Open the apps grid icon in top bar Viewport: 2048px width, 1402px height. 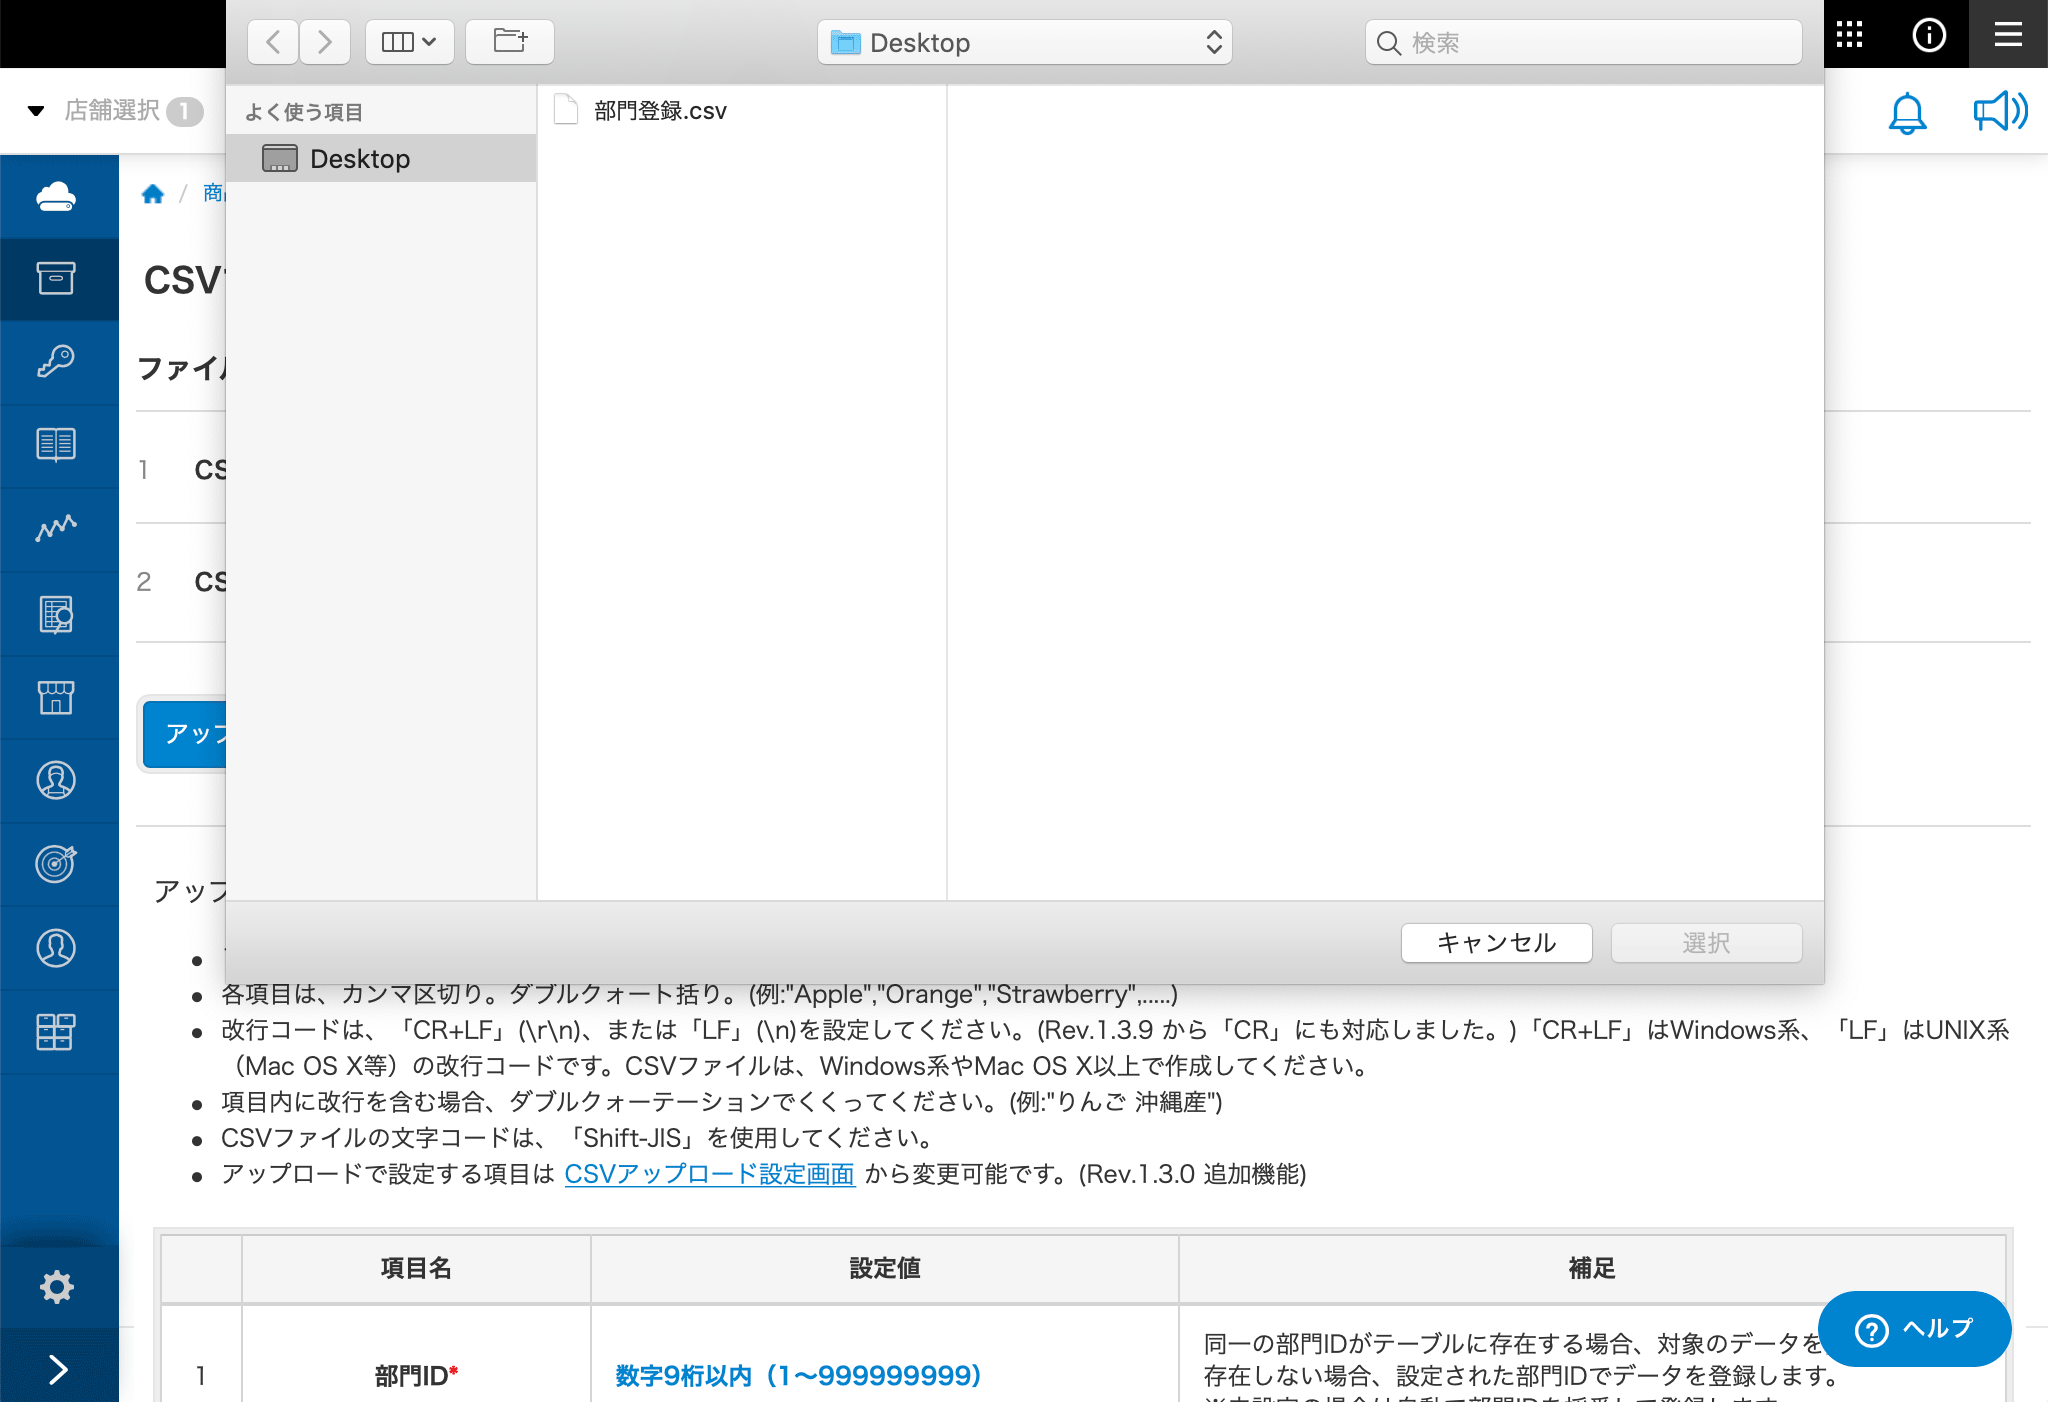(x=1849, y=34)
